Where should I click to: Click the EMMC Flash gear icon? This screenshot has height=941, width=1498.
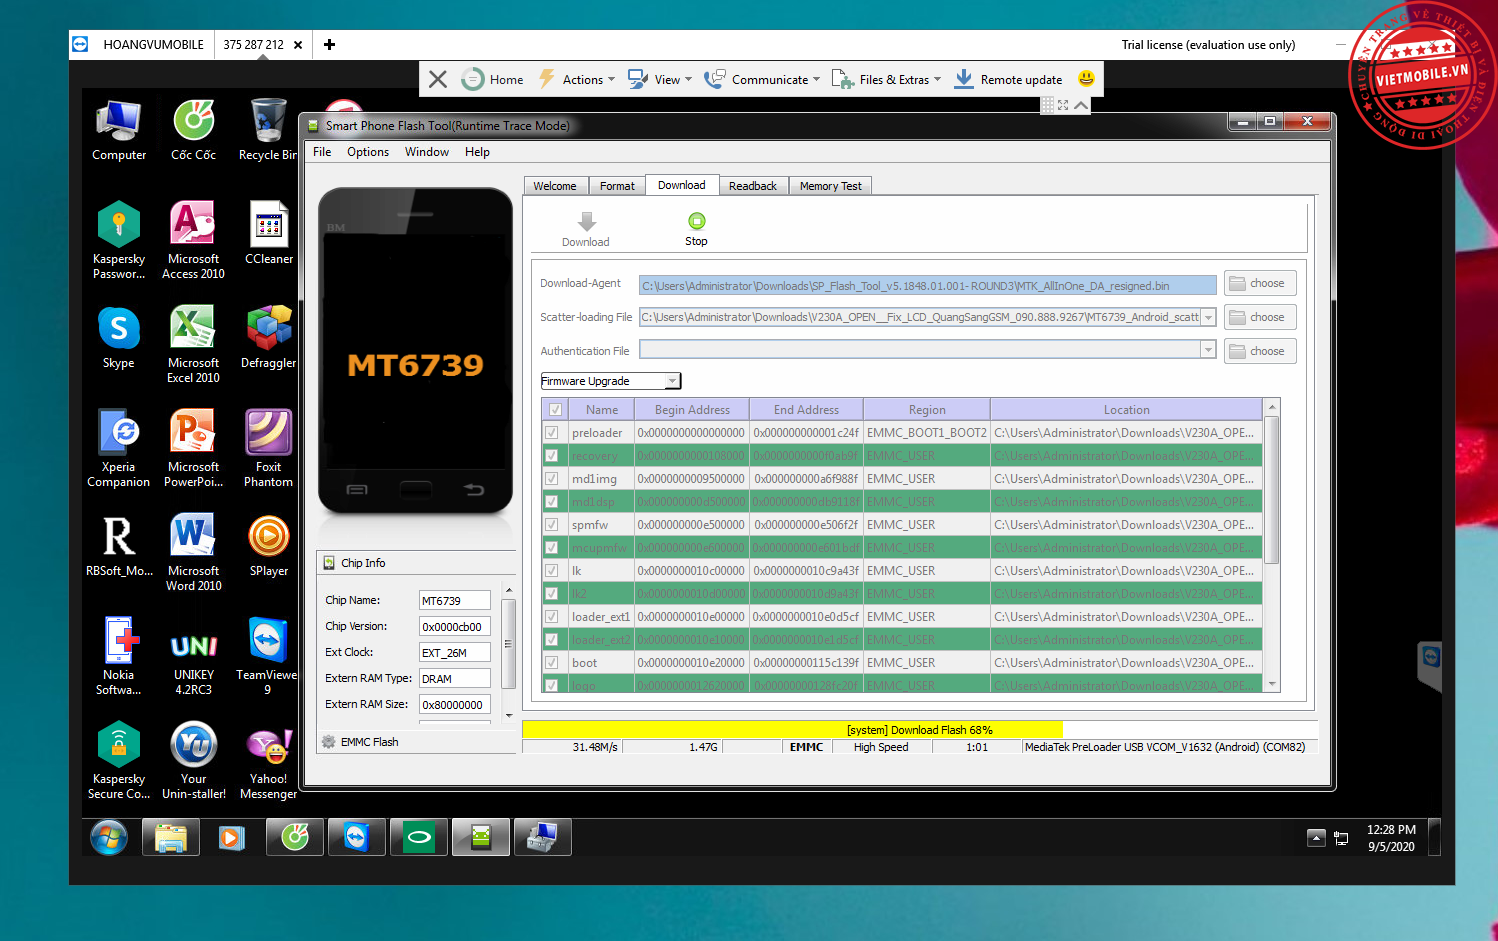pos(328,742)
